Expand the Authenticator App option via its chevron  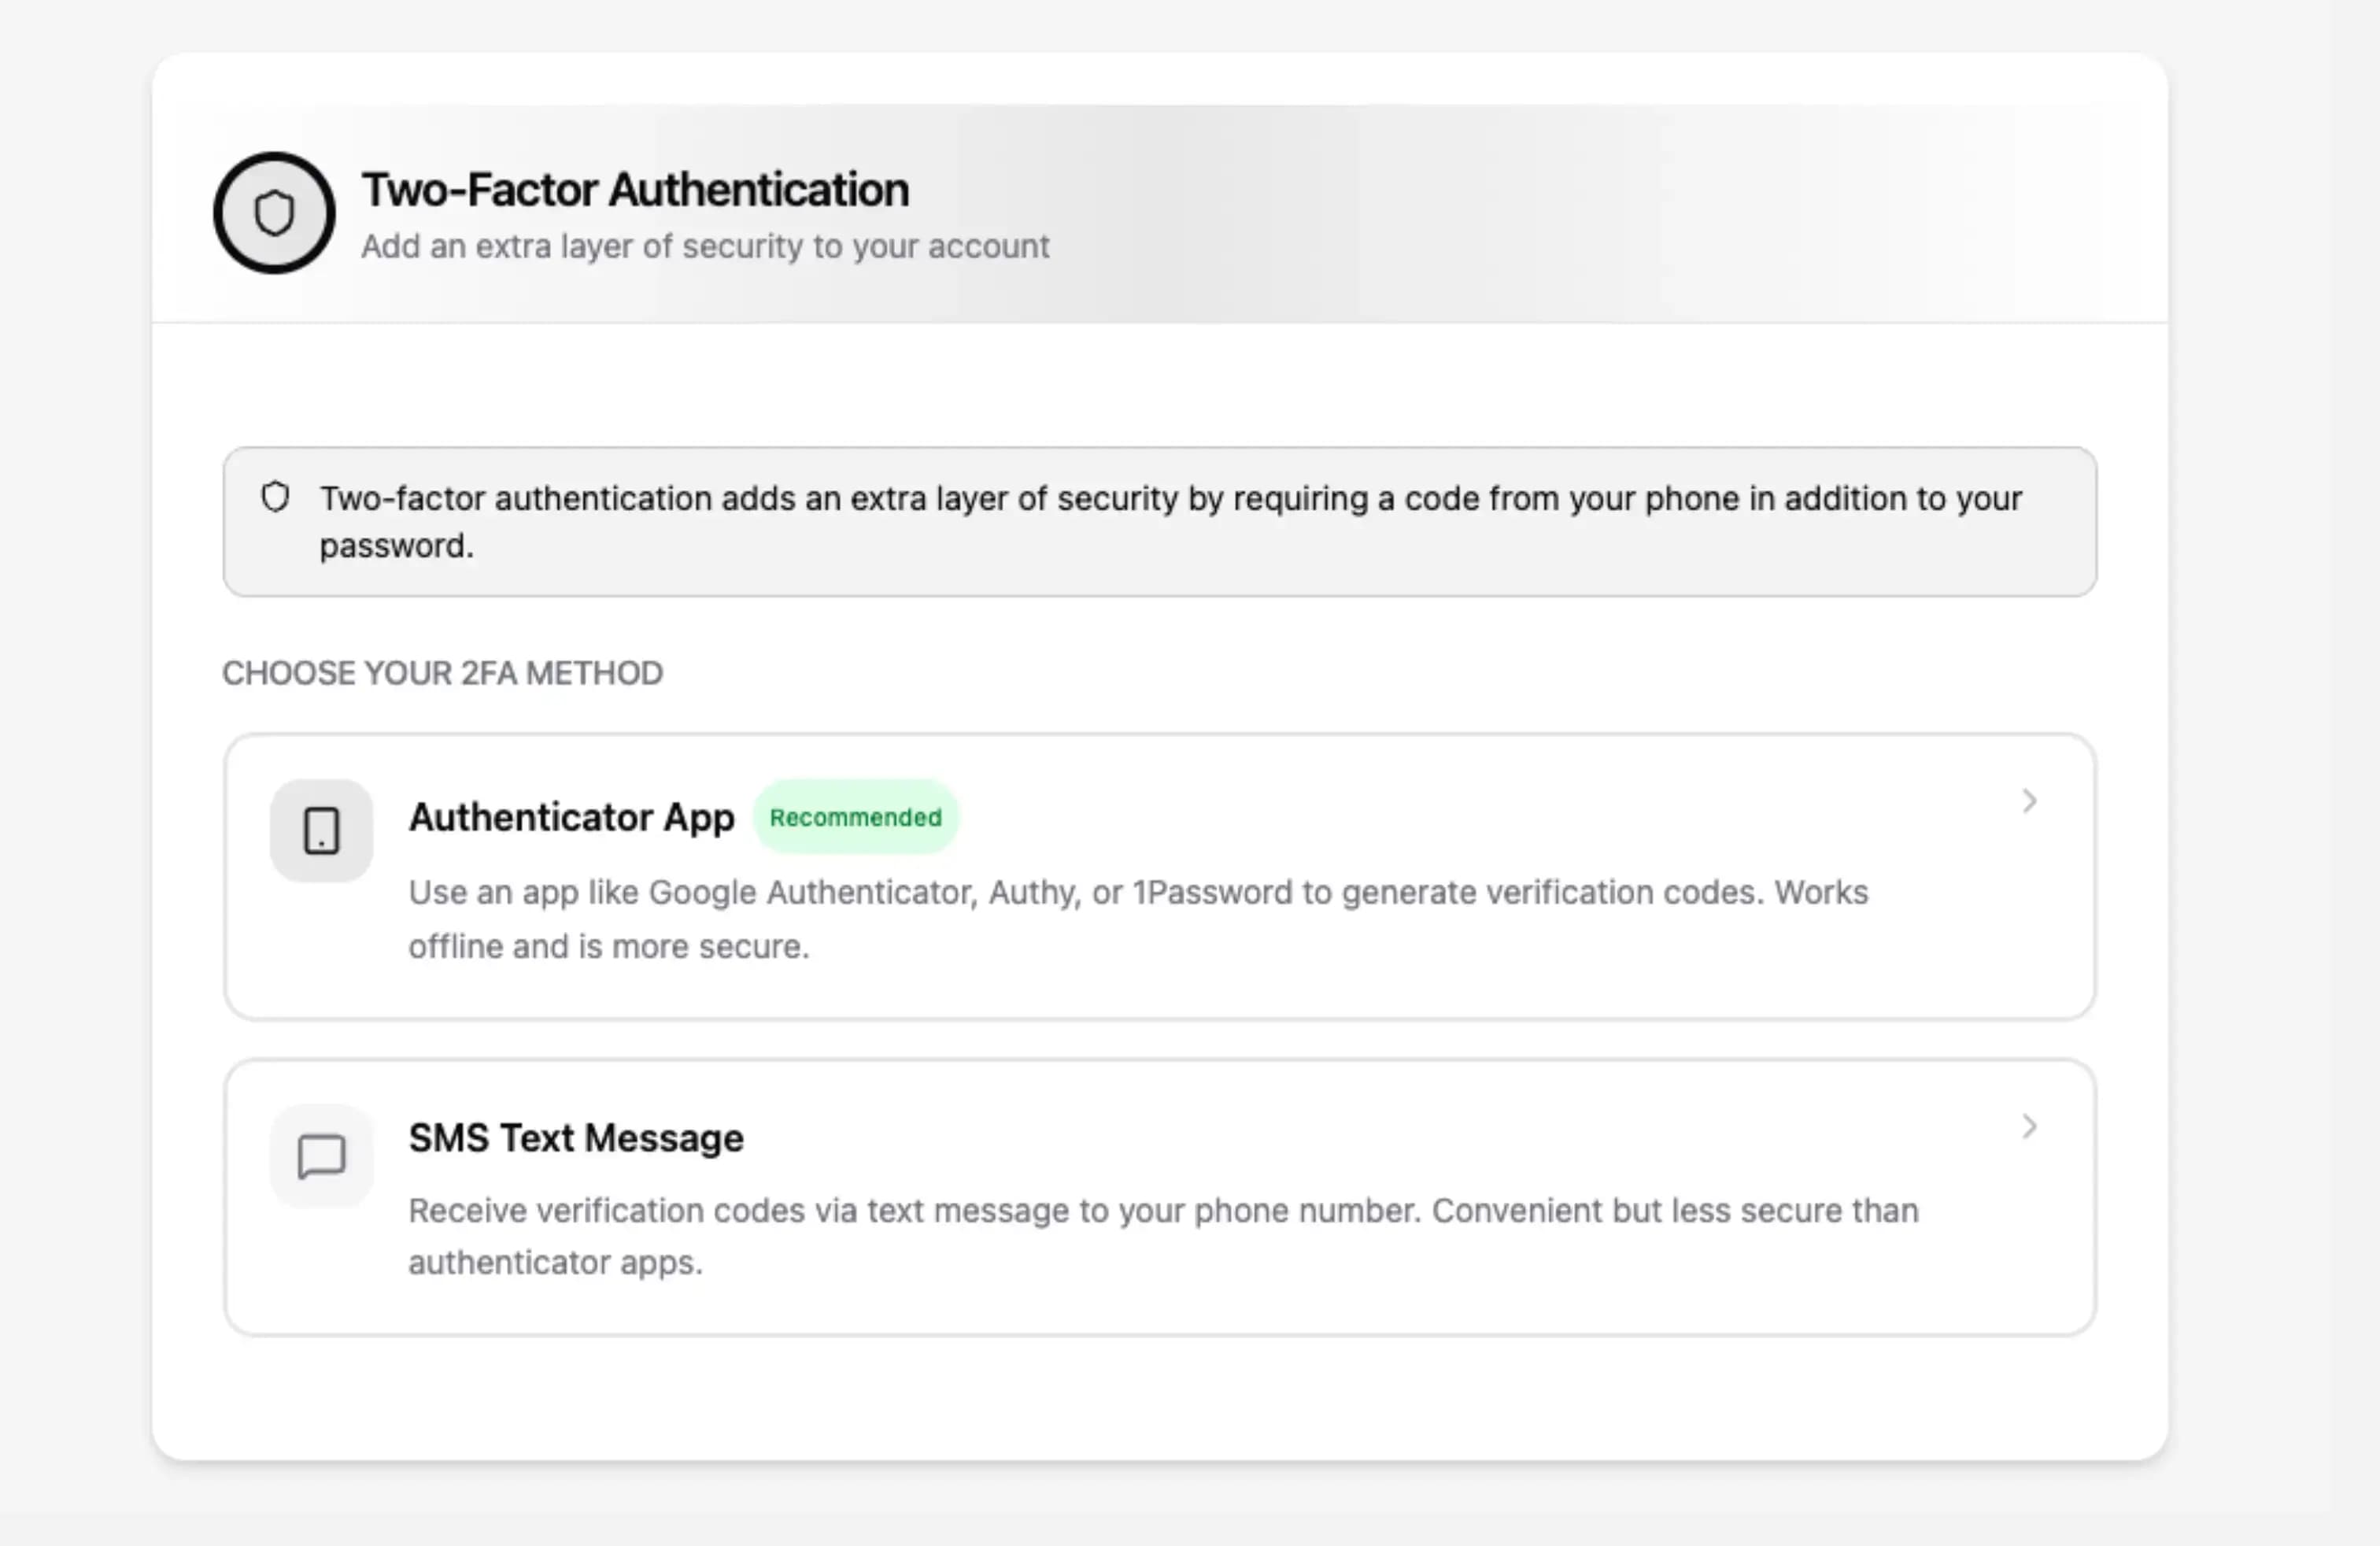[x=2029, y=800]
